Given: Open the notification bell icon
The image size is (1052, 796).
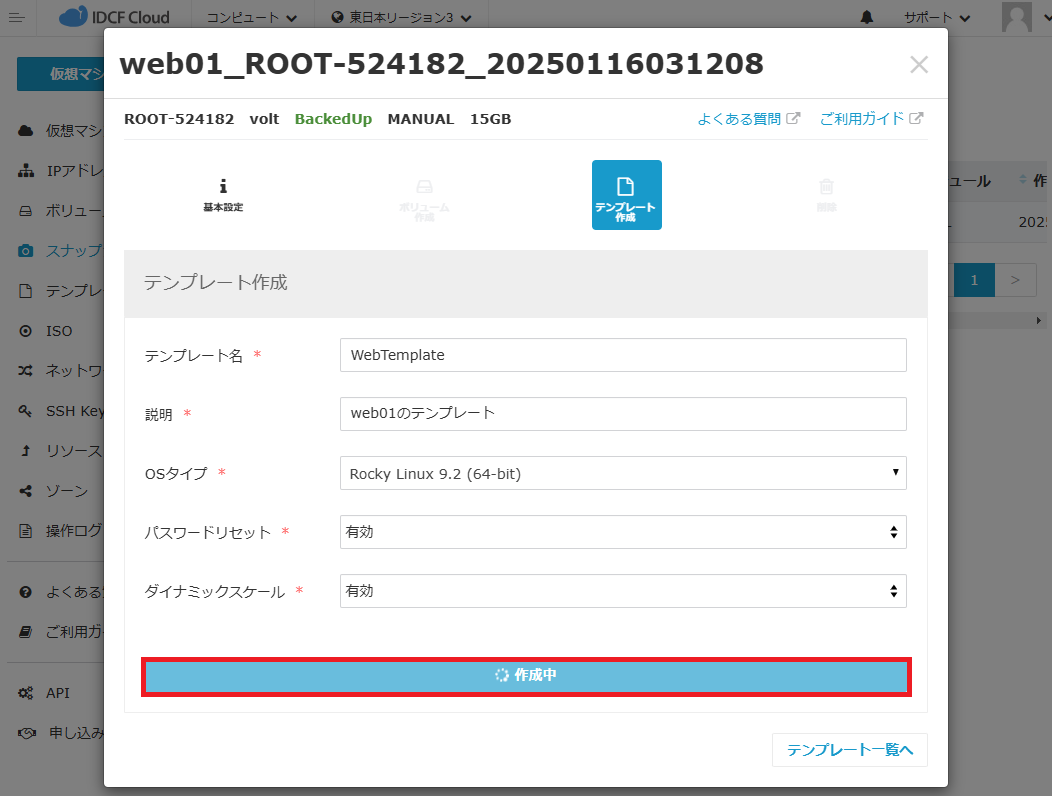Looking at the screenshot, I should point(866,17).
